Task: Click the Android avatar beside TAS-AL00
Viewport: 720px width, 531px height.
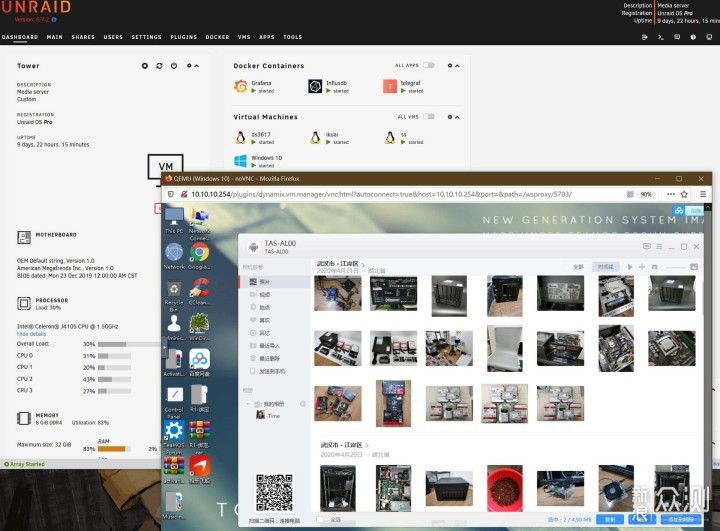Action: (x=253, y=247)
